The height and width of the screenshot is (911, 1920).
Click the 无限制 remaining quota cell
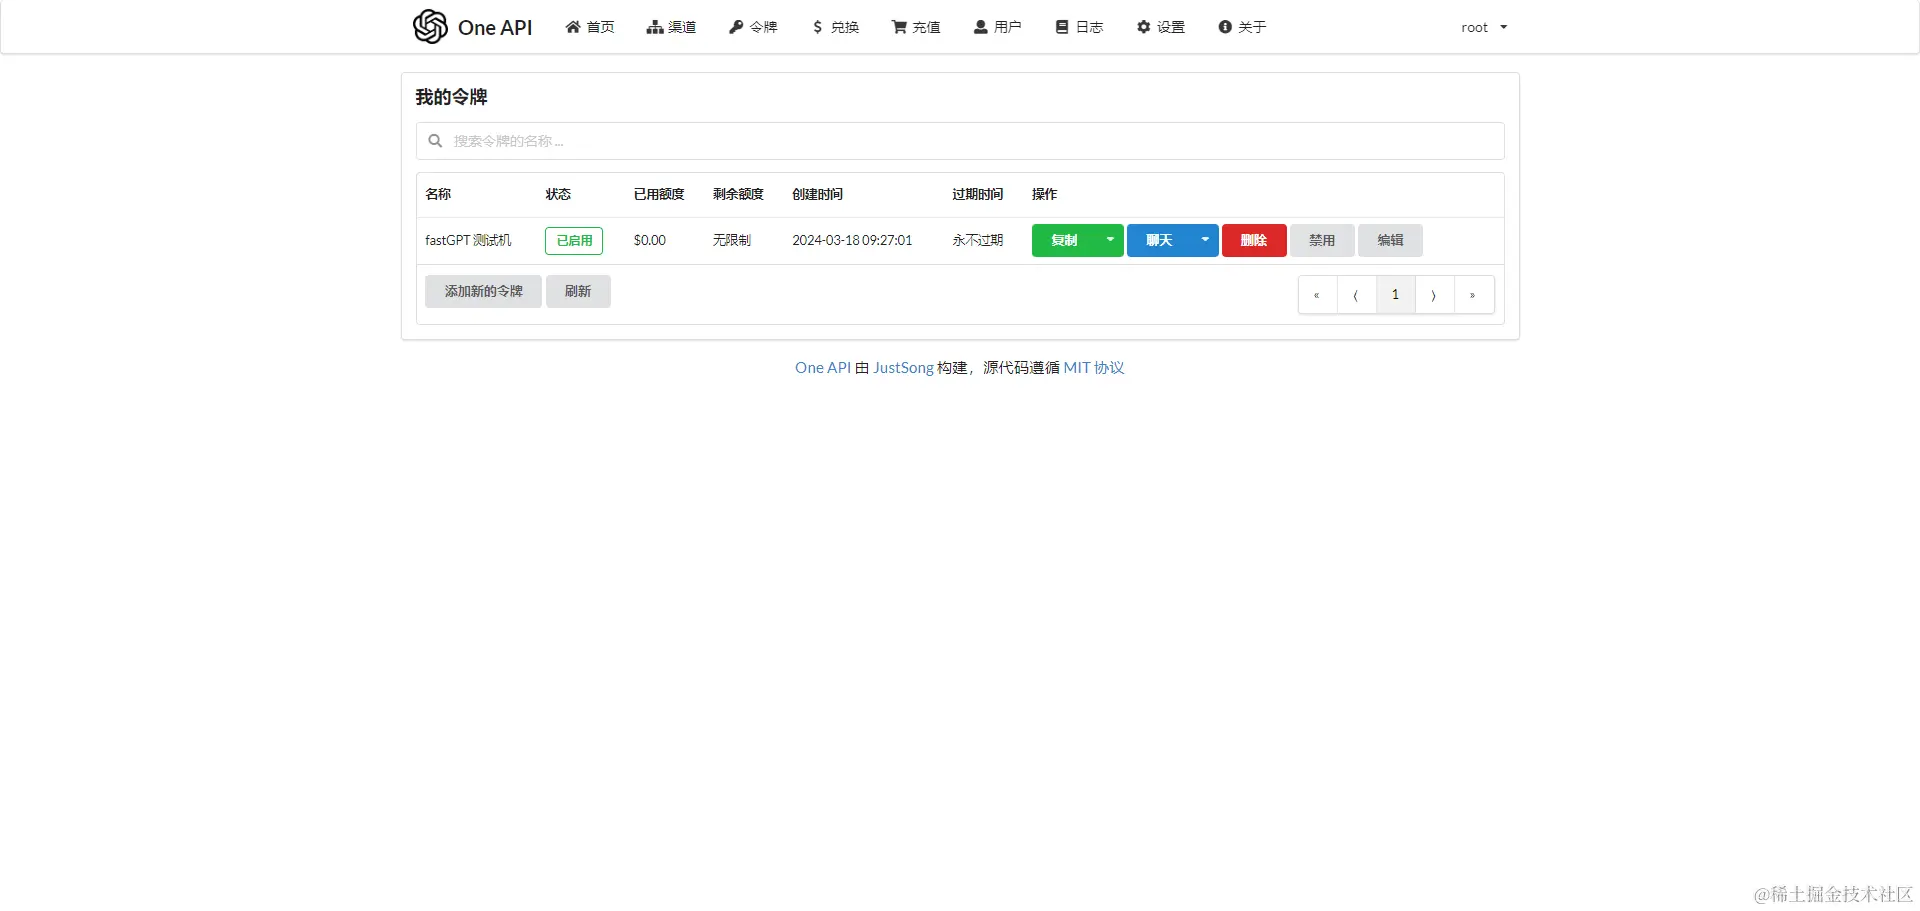(731, 240)
